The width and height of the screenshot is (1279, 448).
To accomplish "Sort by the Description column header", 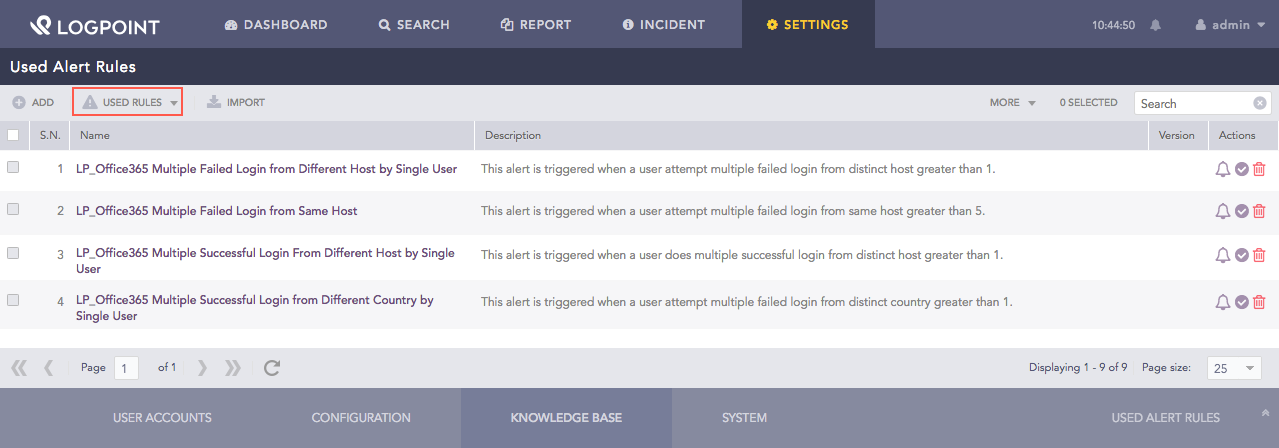I will tap(812, 135).
